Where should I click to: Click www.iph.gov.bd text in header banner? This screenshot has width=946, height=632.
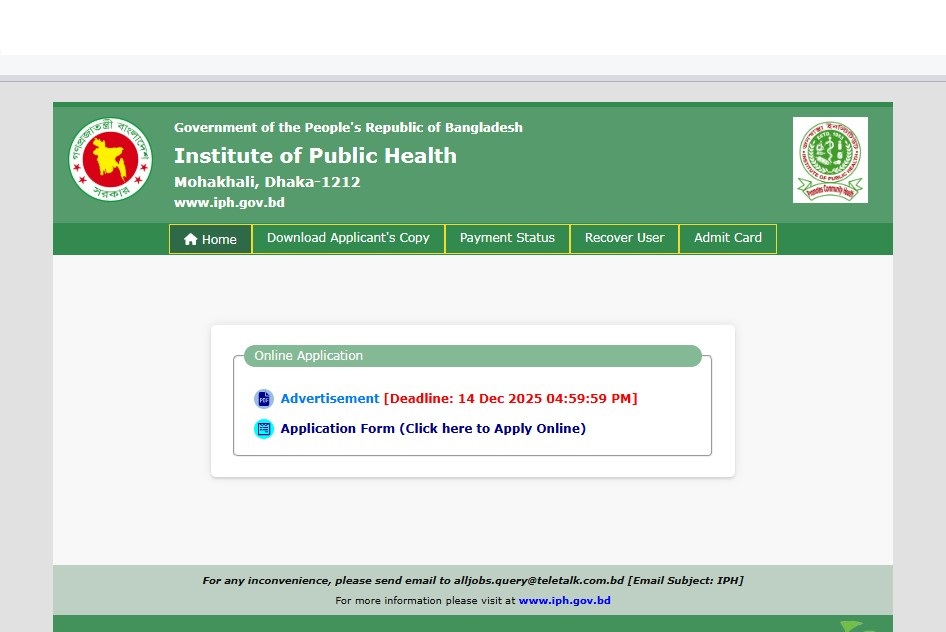point(229,203)
